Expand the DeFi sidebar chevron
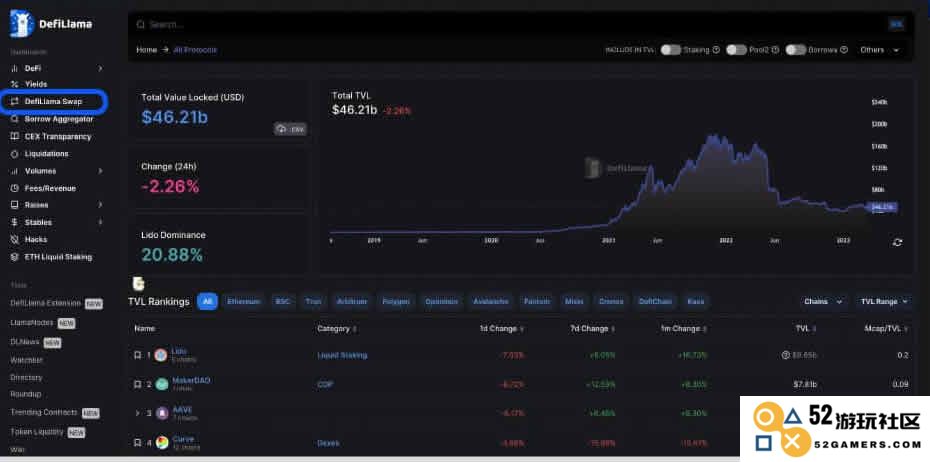 tap(100, 69)
